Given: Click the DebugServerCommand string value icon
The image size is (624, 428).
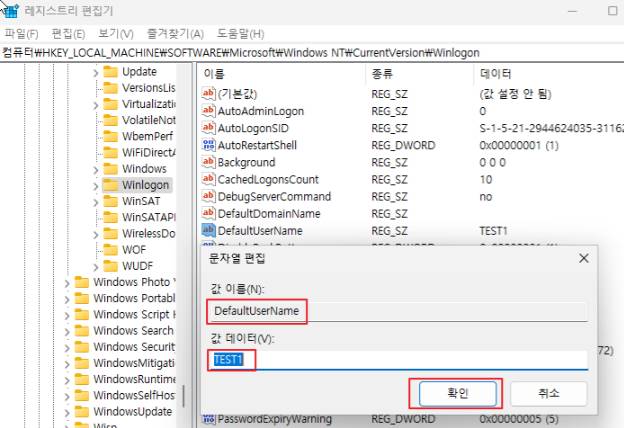Looking at the screenshot, I should click(x=208, y=196).
